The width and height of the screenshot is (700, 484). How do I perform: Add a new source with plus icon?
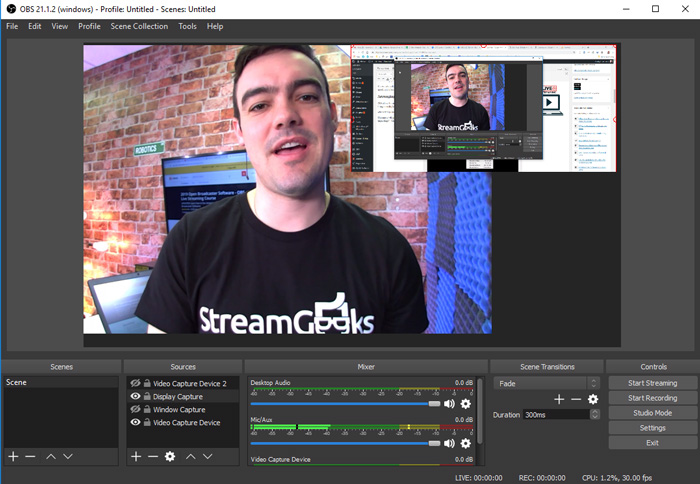pyautogui.click(x=136, y=456)
